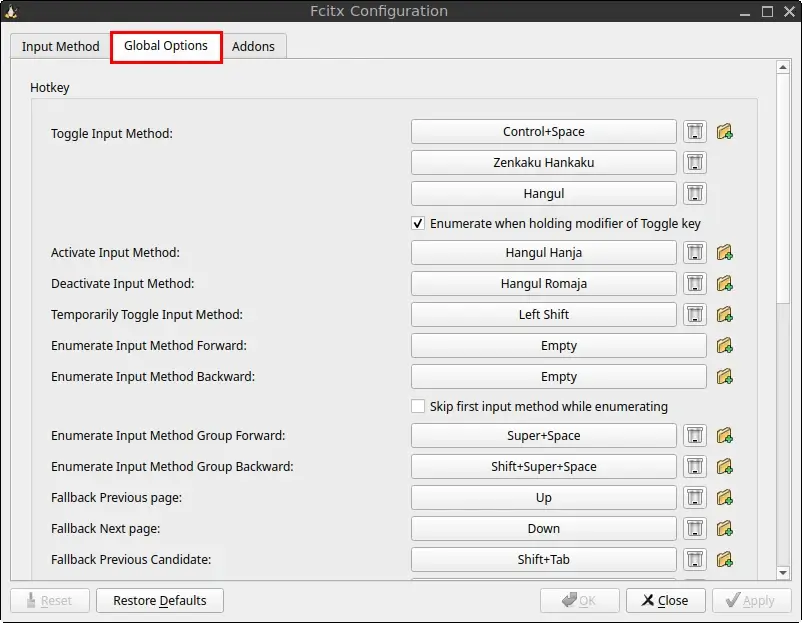Select the Global Options tab
The image size is (802, 623).
click(166, 46)
